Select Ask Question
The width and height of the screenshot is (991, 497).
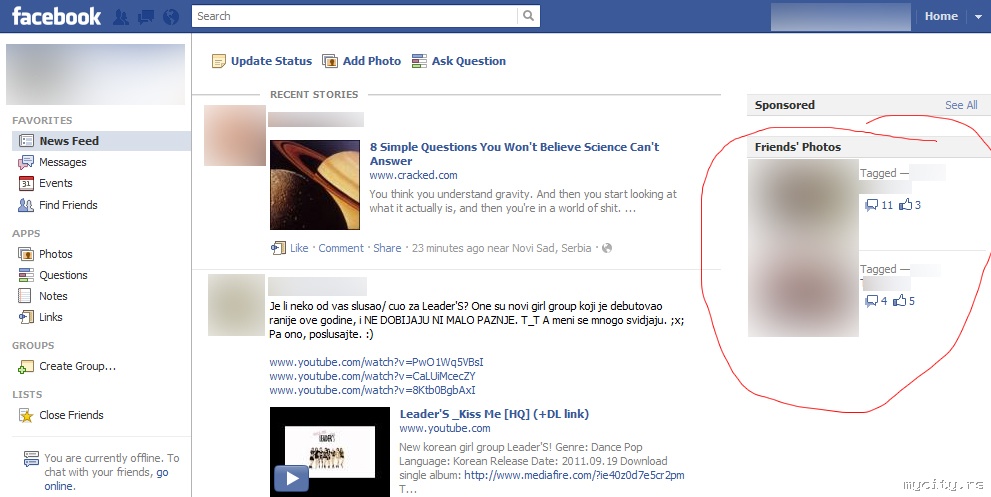click(x=469, y=61)
